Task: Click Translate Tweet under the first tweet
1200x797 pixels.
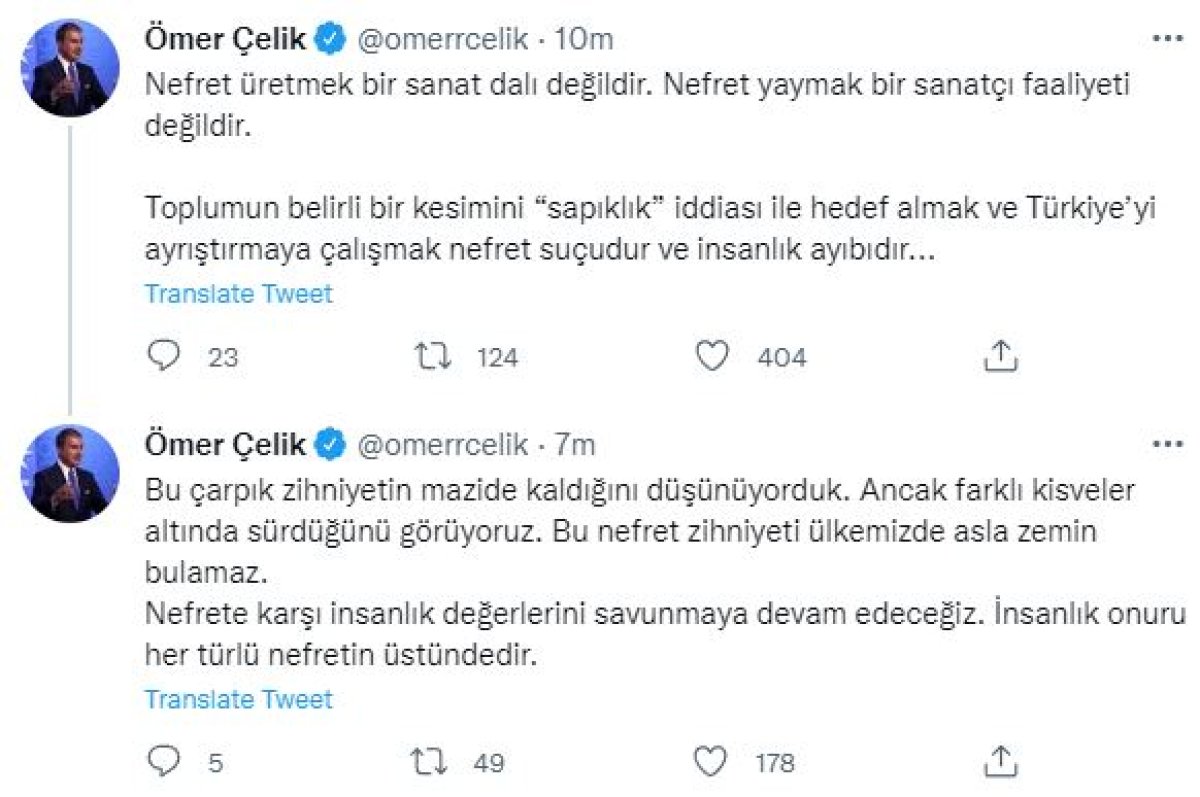Action: click(x=238, y=294)
